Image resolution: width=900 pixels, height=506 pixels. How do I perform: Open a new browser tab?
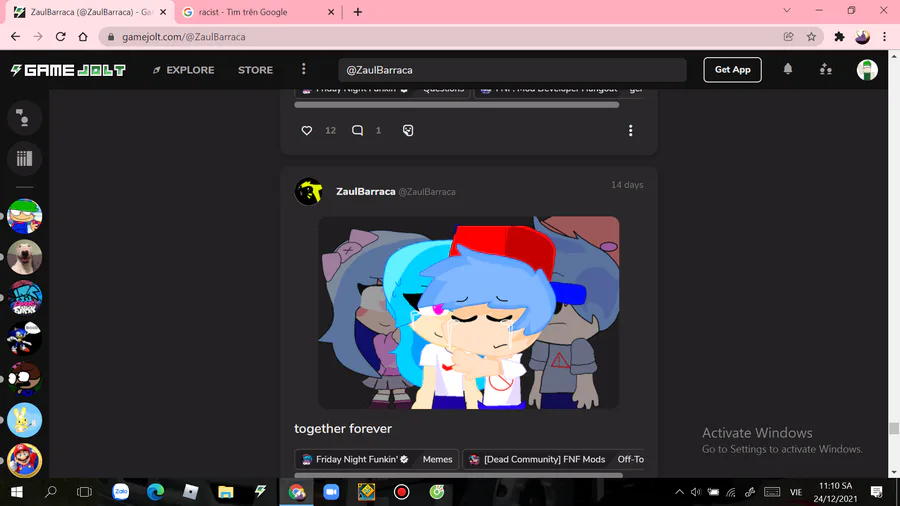click(358, 12)
